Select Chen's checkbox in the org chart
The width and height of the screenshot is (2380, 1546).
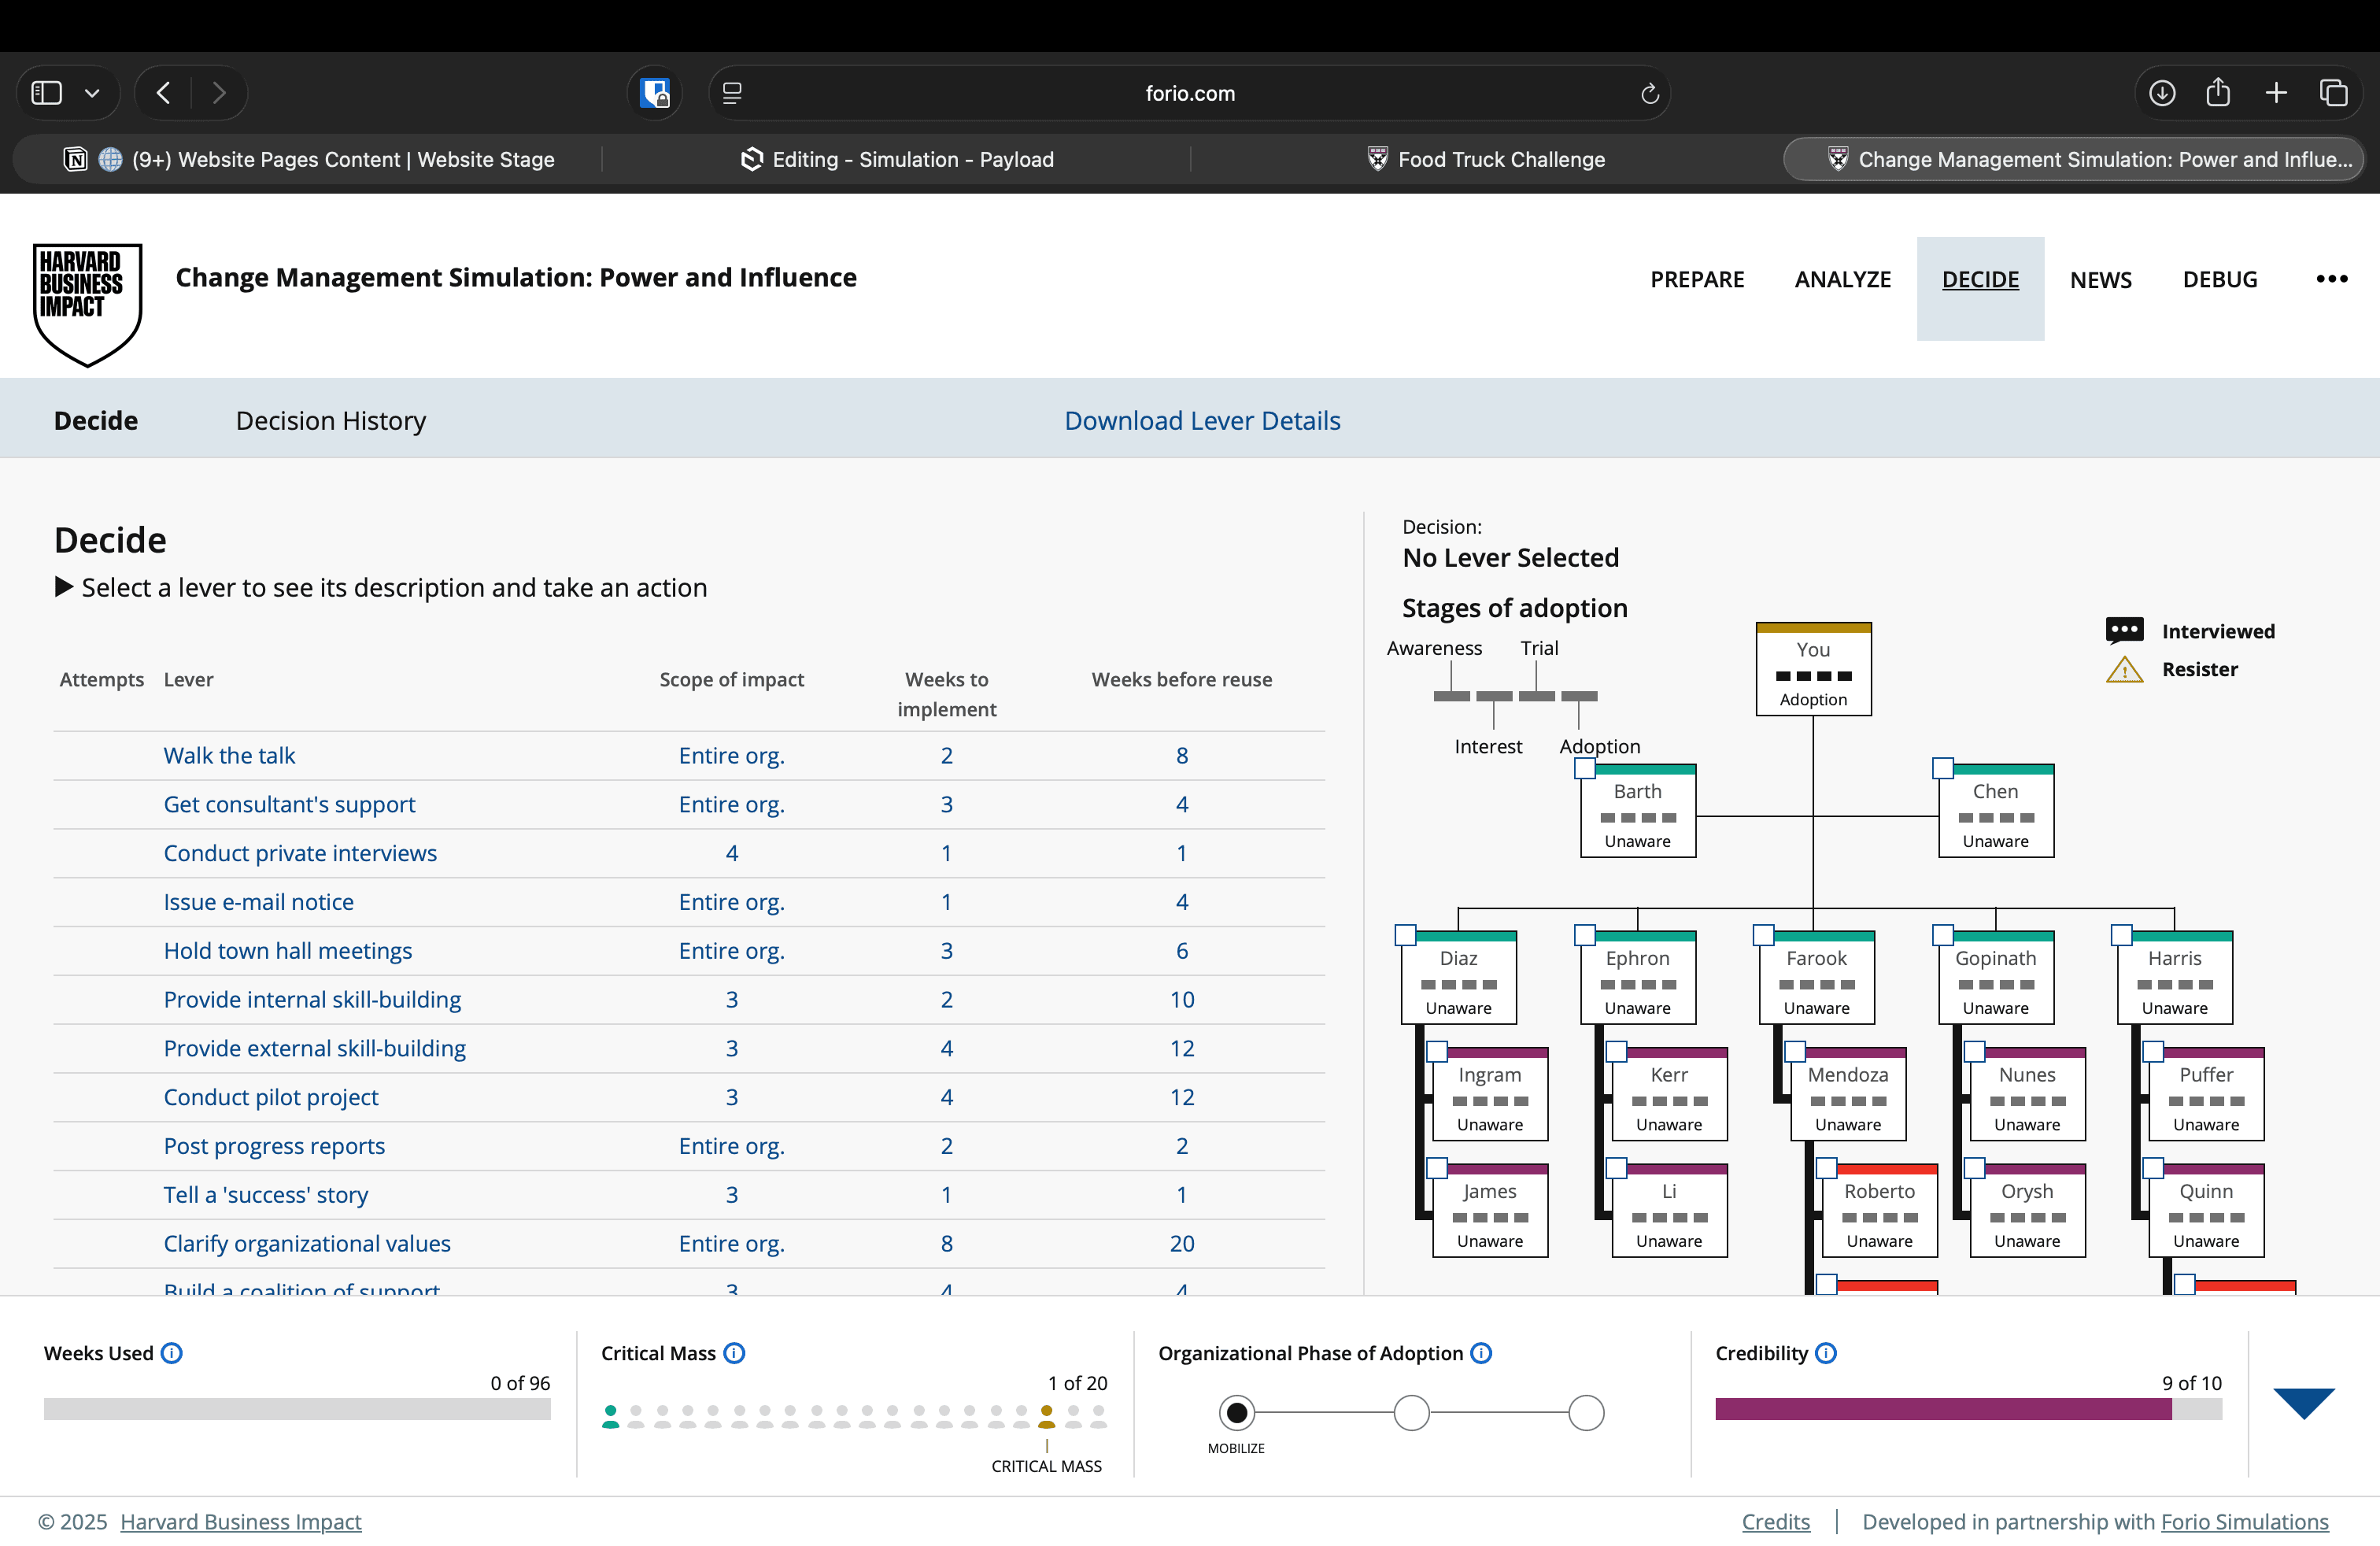point(1943,768)
